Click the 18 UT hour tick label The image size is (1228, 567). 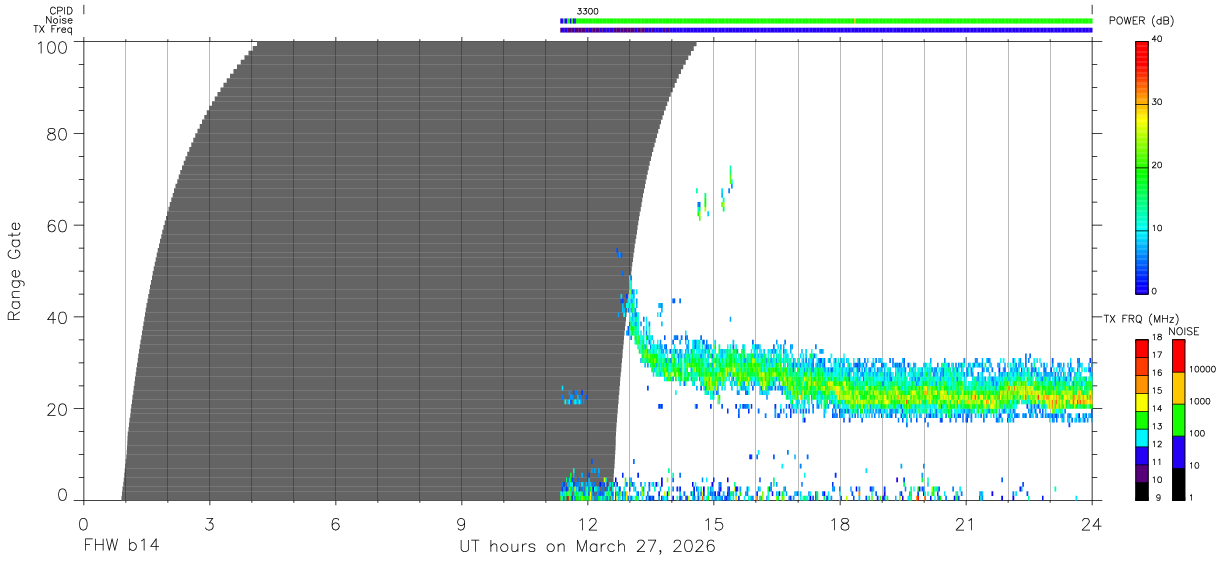click(x=839, y=524)
